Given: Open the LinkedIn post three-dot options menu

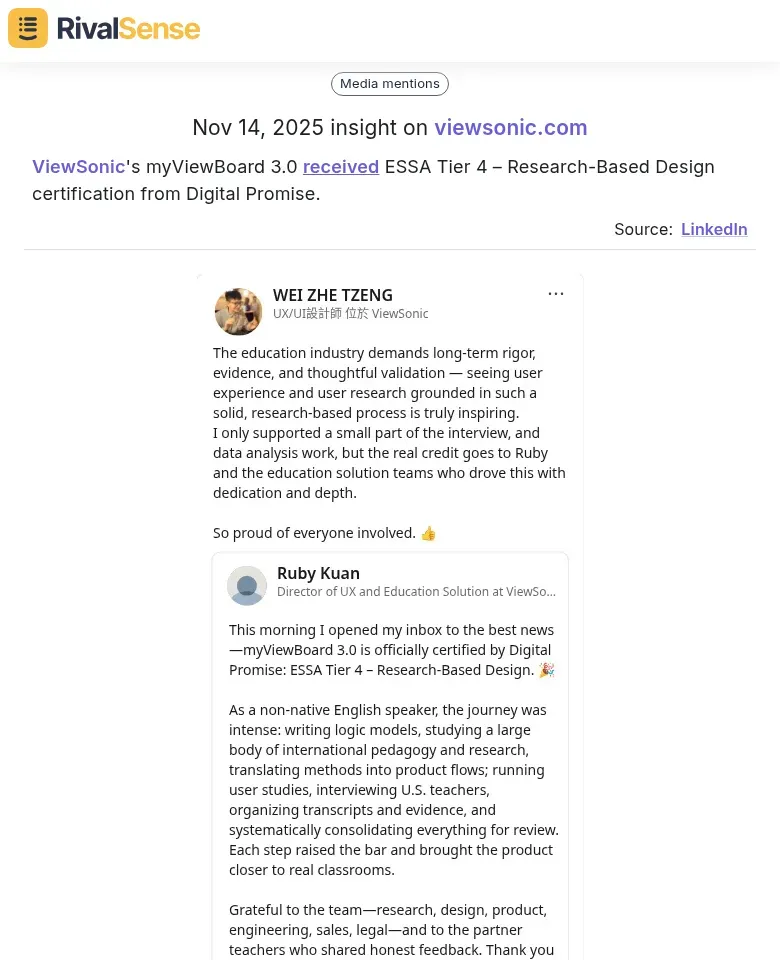Looking at the screenshot, I should tap(556, 293).
